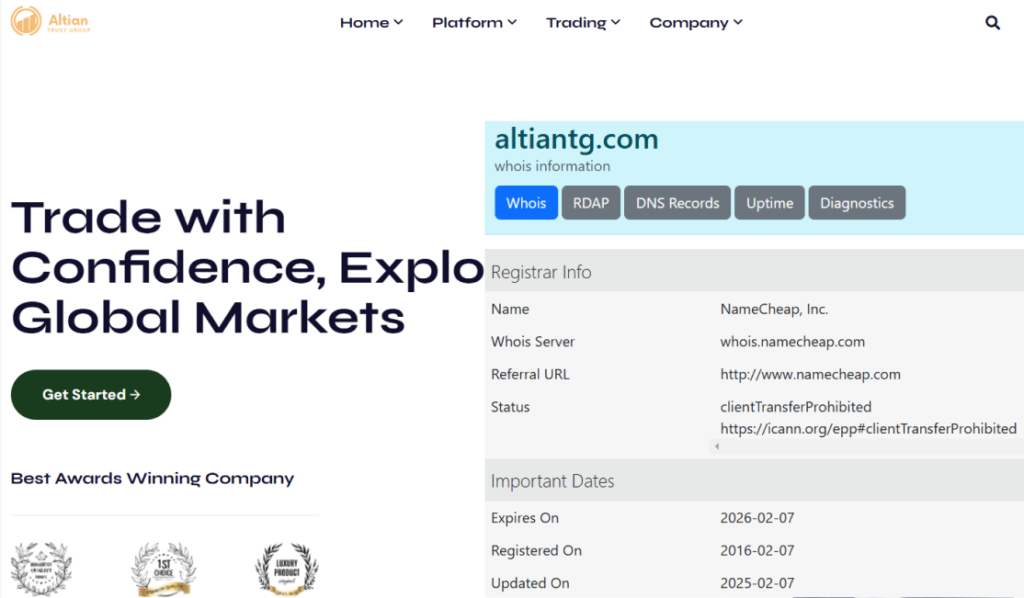The image size is (1024, 598).
Task: Expand the Platform menu dropdown
Action: pos(474,23)
